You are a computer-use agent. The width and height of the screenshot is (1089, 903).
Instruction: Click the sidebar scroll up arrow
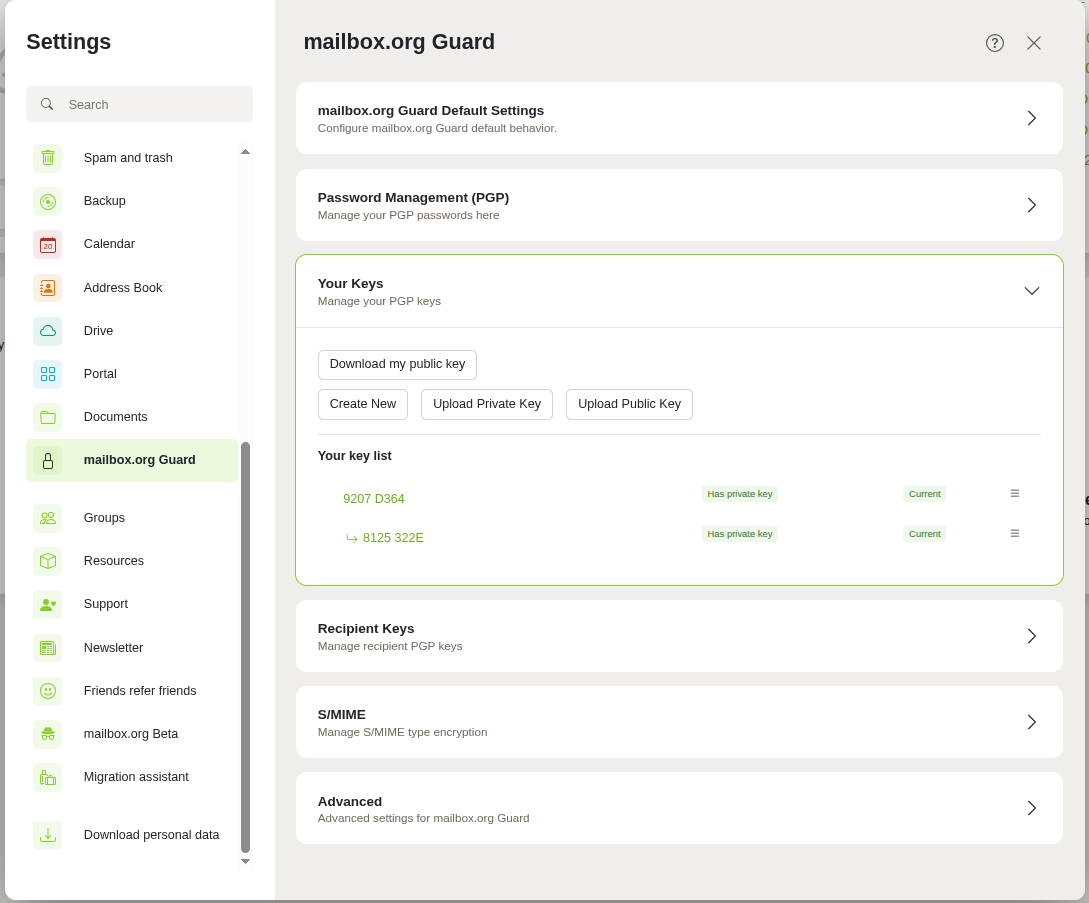pos(245,151)
